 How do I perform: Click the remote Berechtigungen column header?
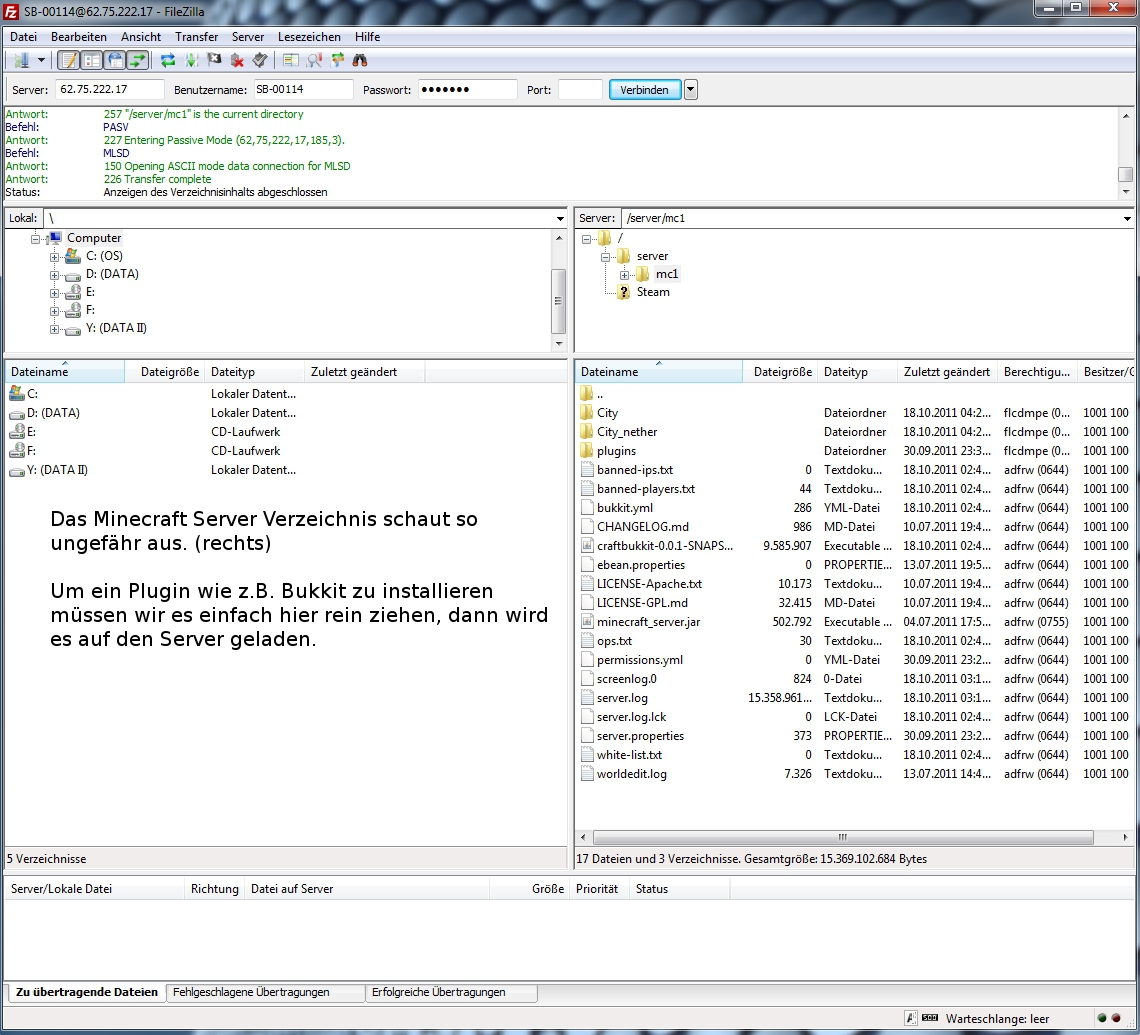click(1037, 371)
